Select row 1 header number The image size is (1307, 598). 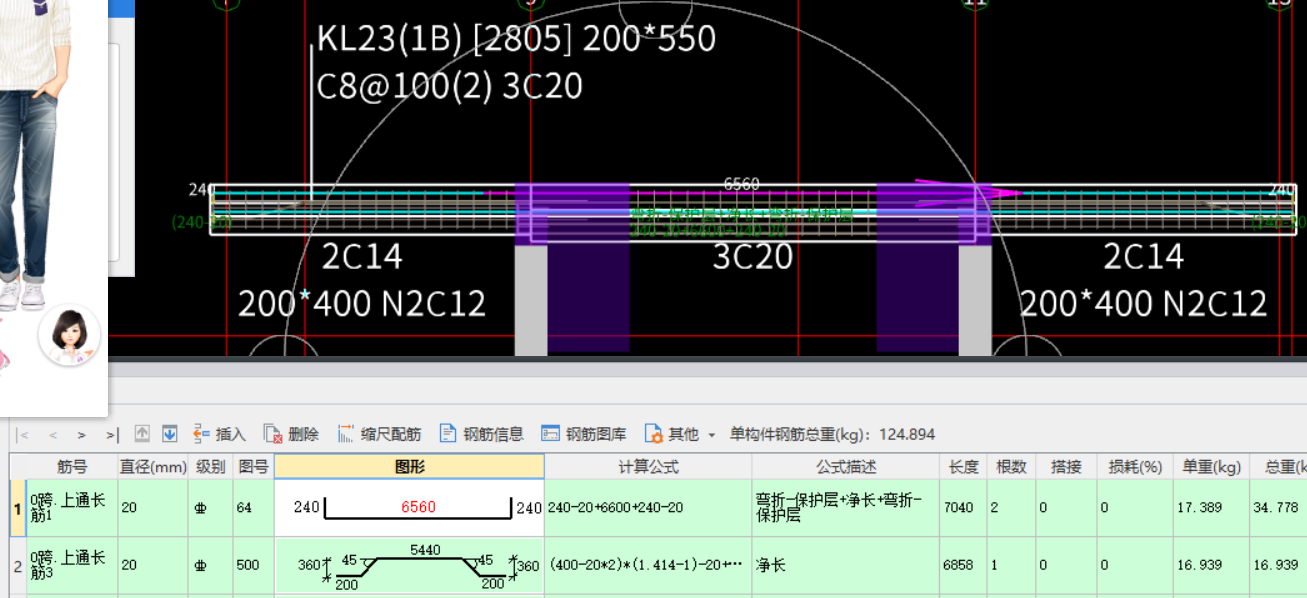(x=18, y=508)
